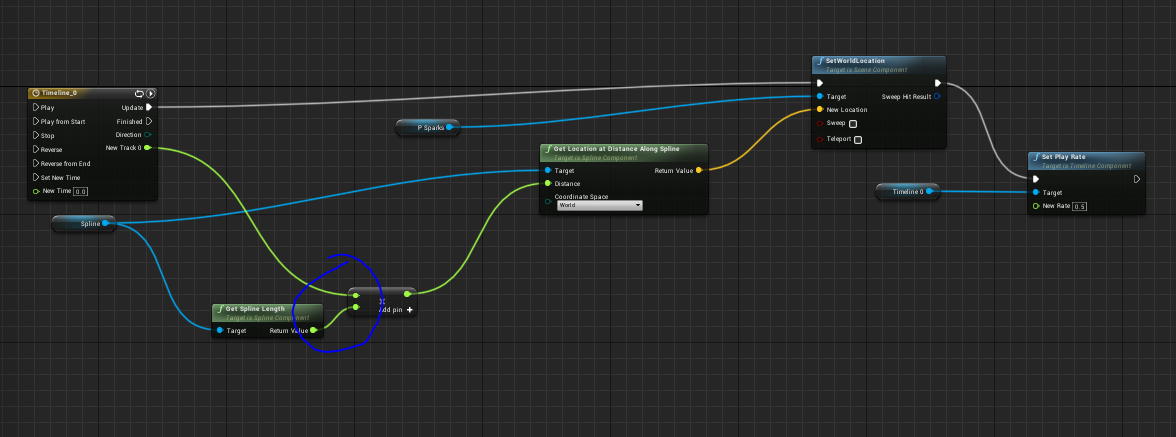Enable the Sweep checkbox on SetWorldLocation

[853, 124]
